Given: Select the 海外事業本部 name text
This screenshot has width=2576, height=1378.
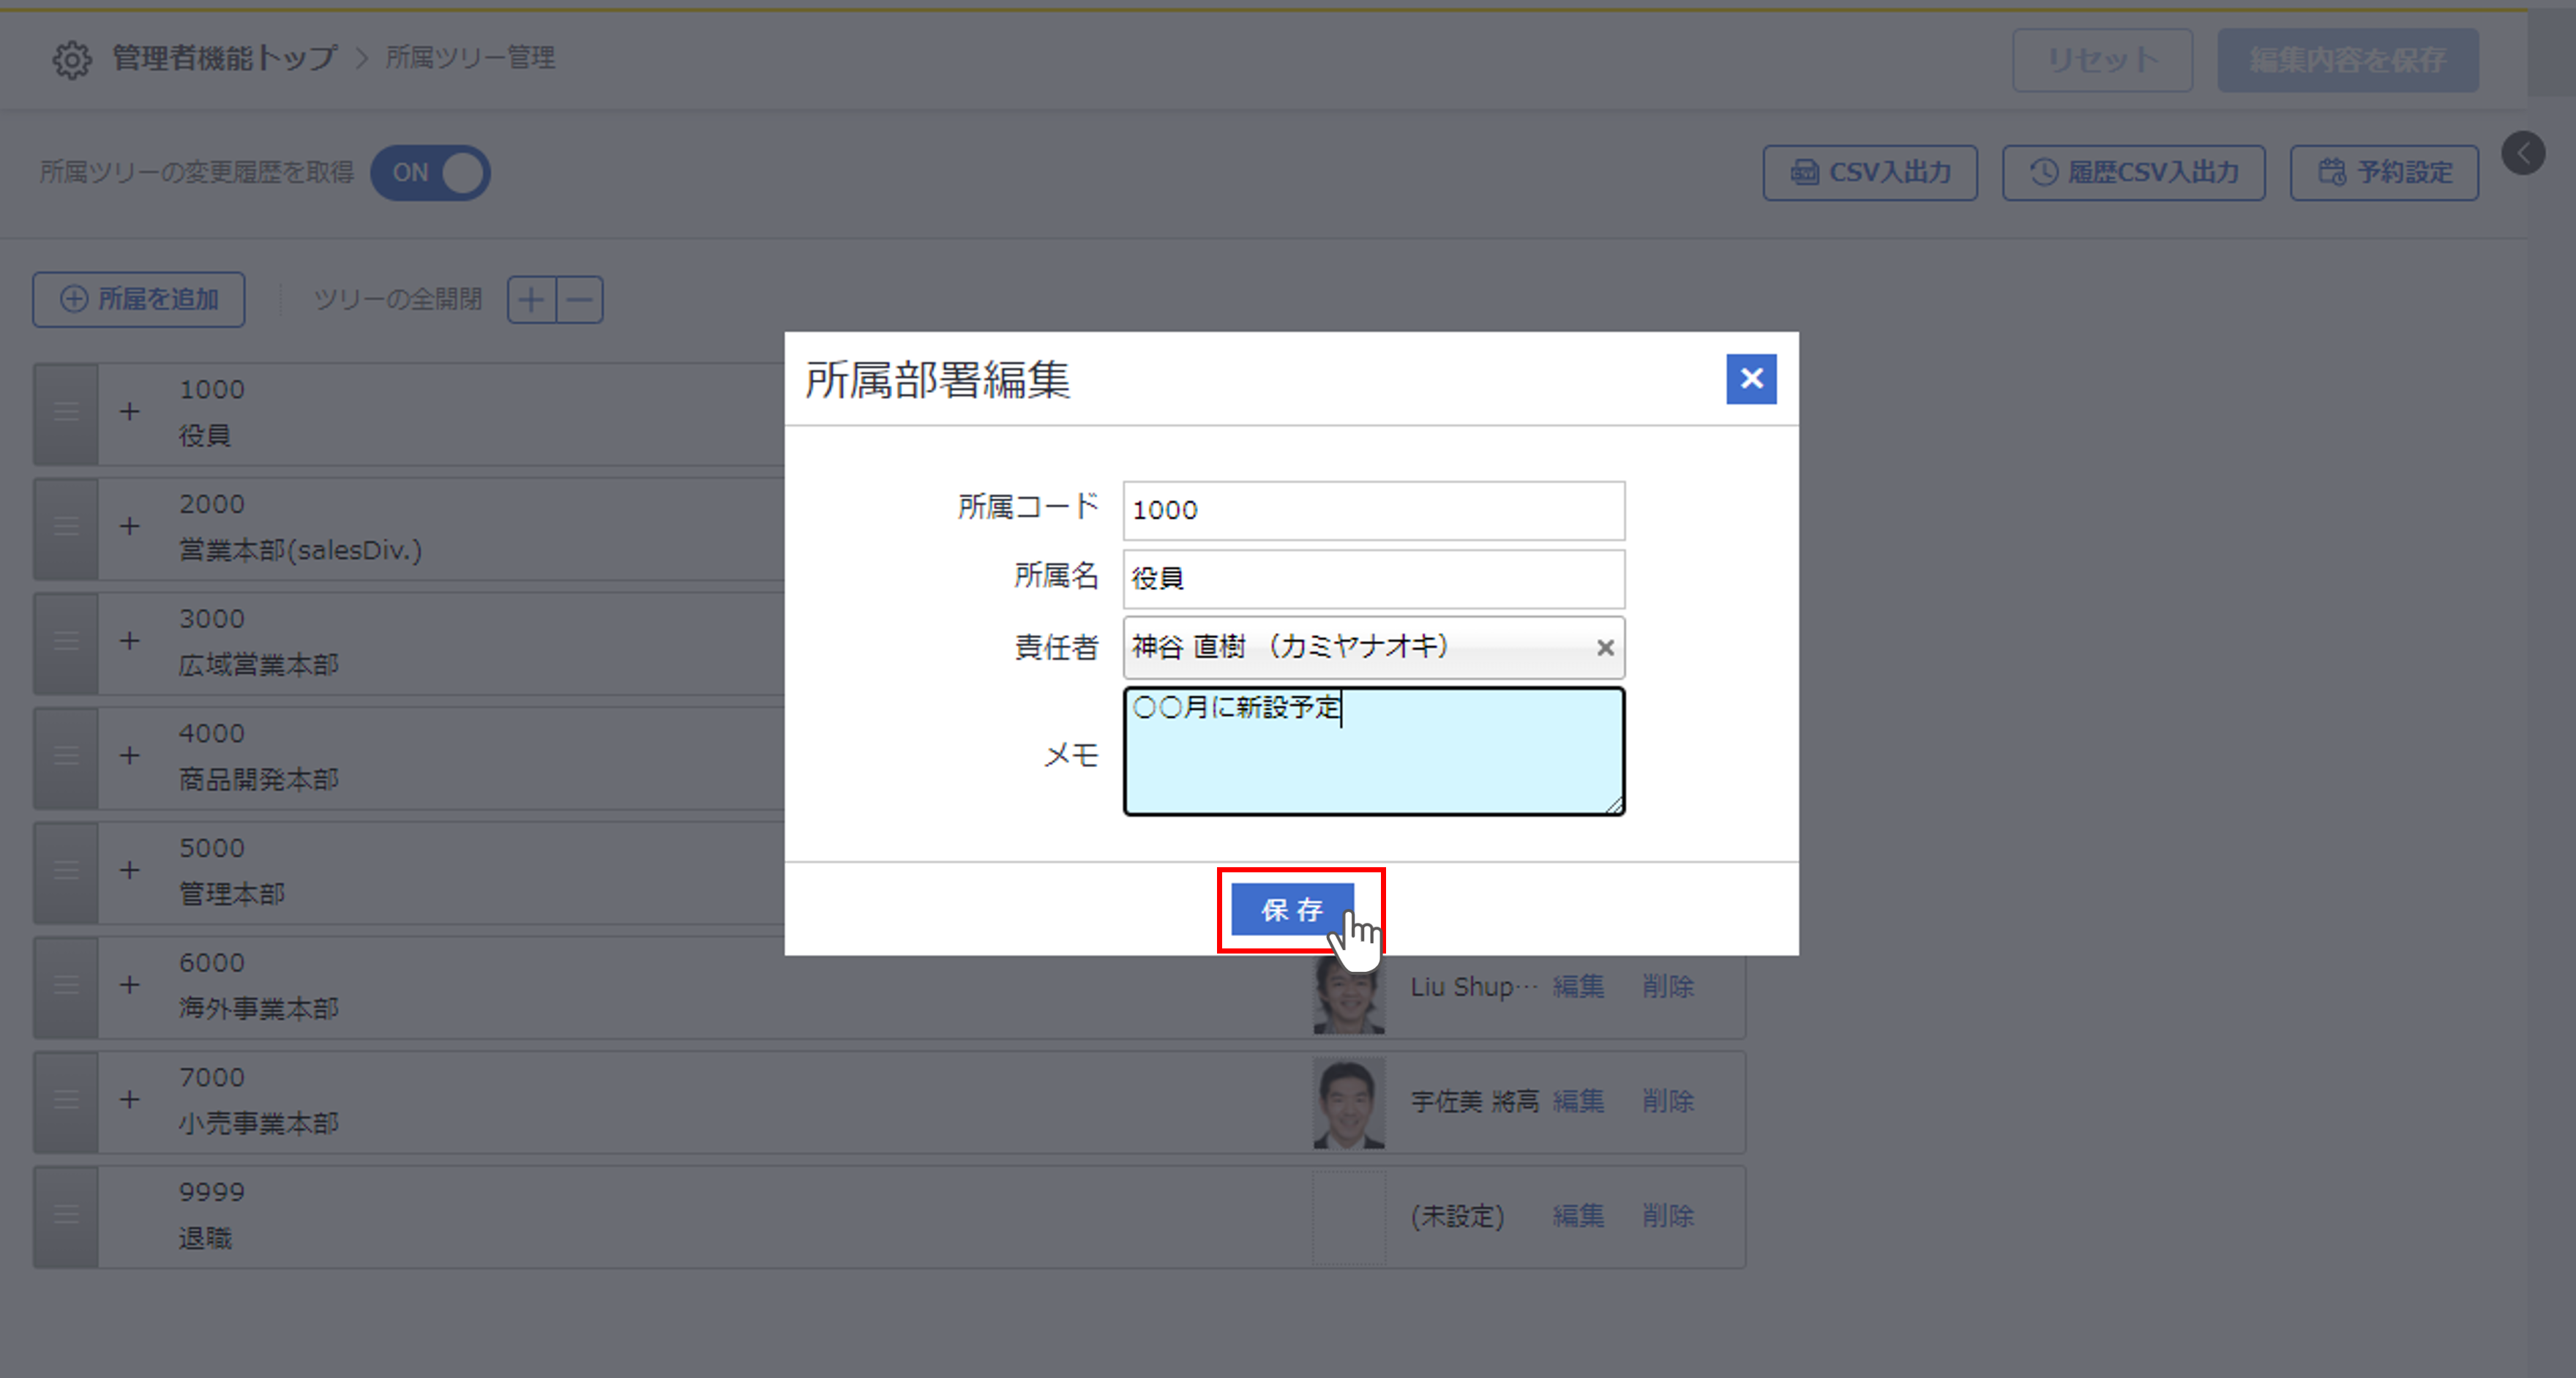Looking at the screenshot, I should (259, 1008).
